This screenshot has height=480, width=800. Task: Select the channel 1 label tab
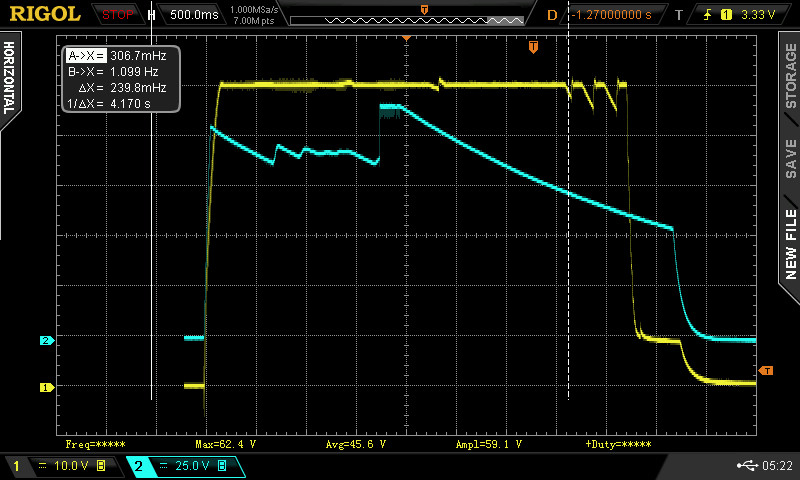click(16, 466)
